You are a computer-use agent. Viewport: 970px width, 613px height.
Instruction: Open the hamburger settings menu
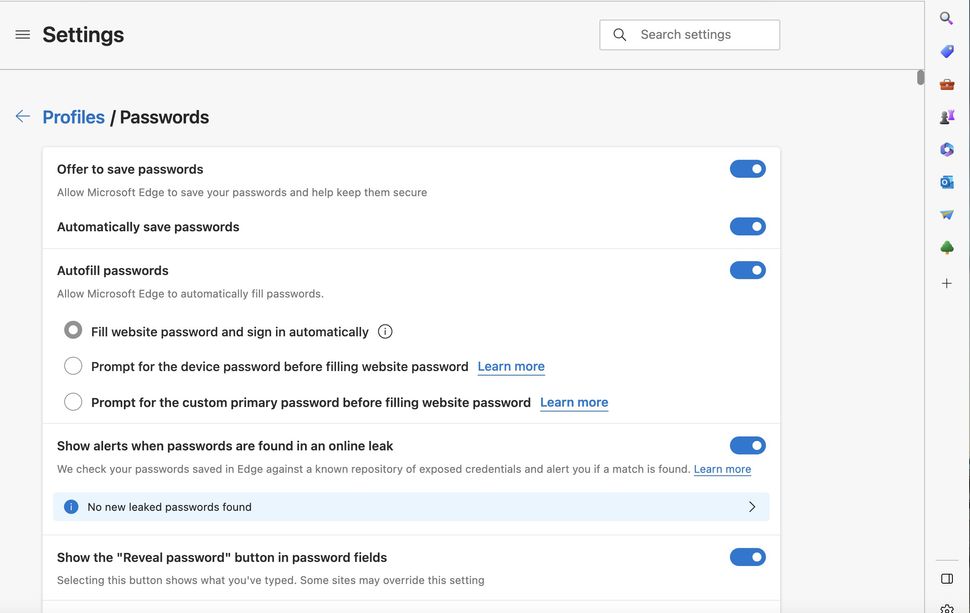23,34
